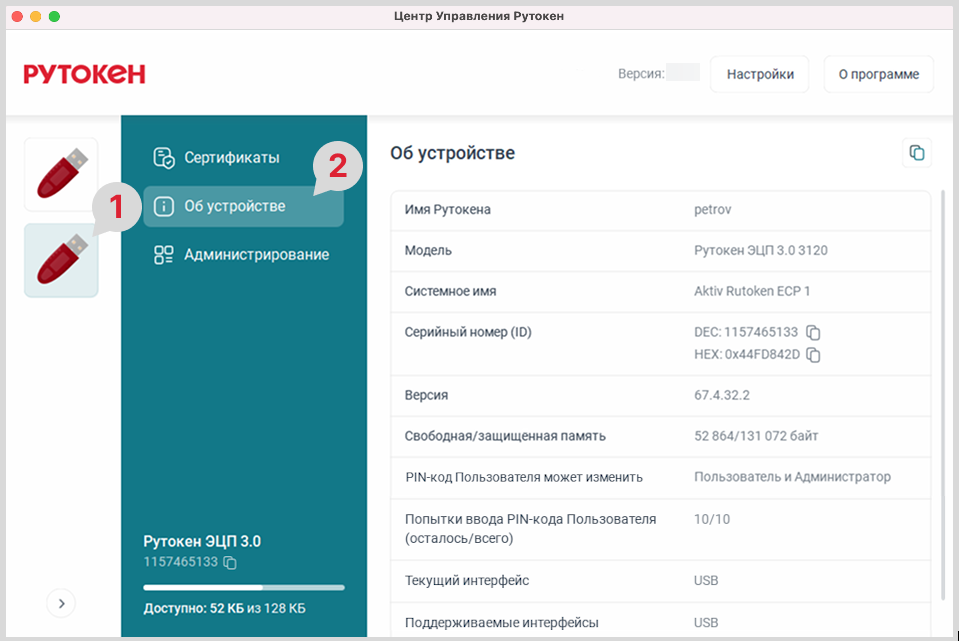Switch to the Об устройстве section

click(234, 206)
